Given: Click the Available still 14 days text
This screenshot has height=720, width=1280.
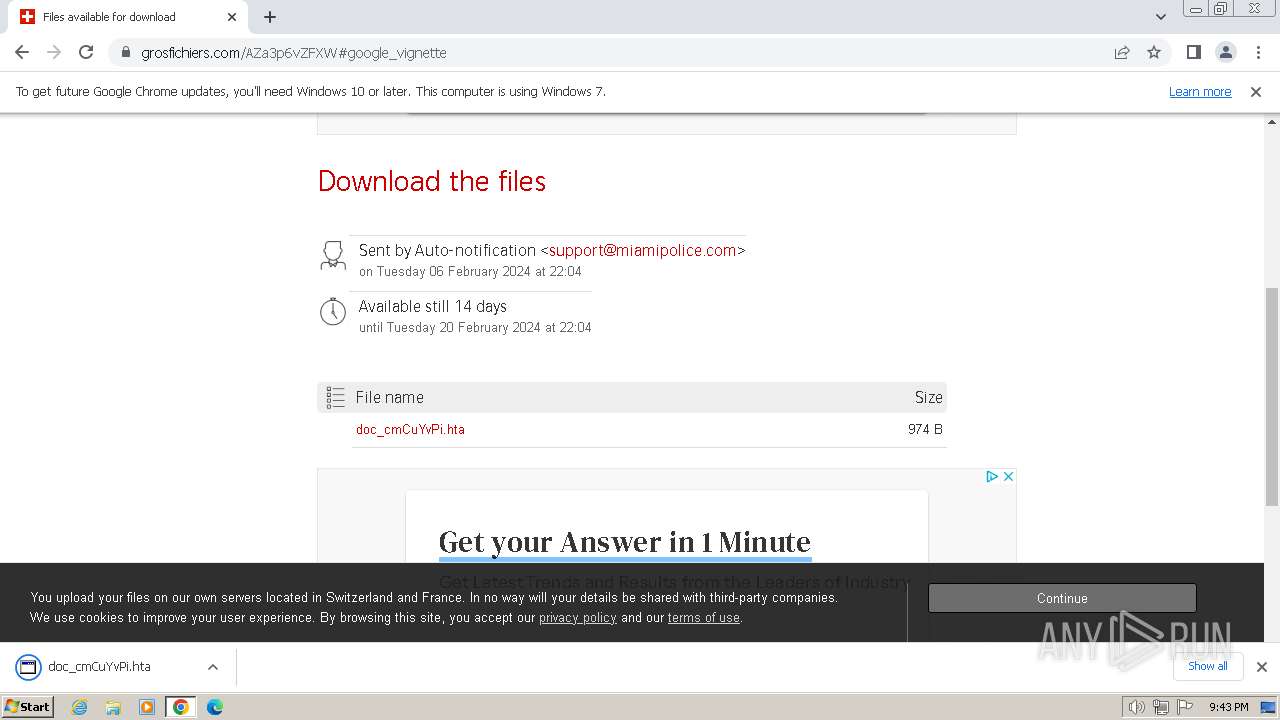Looking at the screenshot, I should pyautogui.click(x=433, y=306).
